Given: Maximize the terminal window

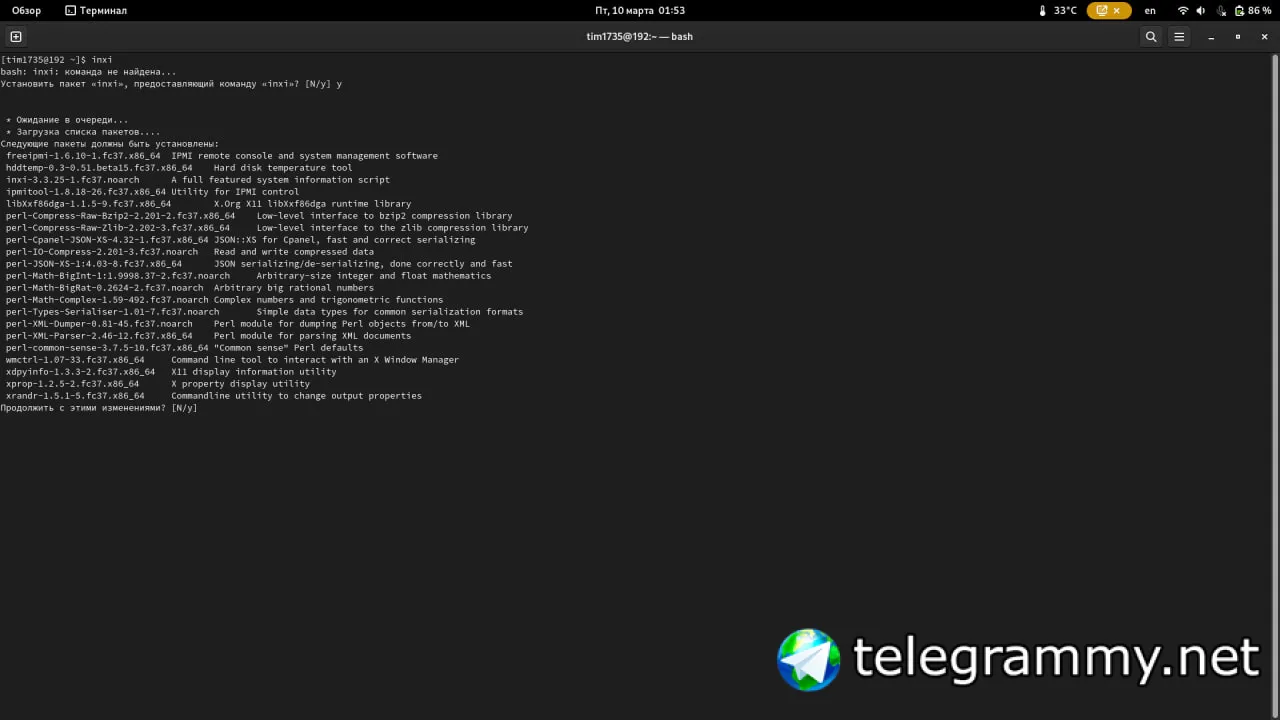Looking at the screenshot, I should click(x=1238, y=37).
